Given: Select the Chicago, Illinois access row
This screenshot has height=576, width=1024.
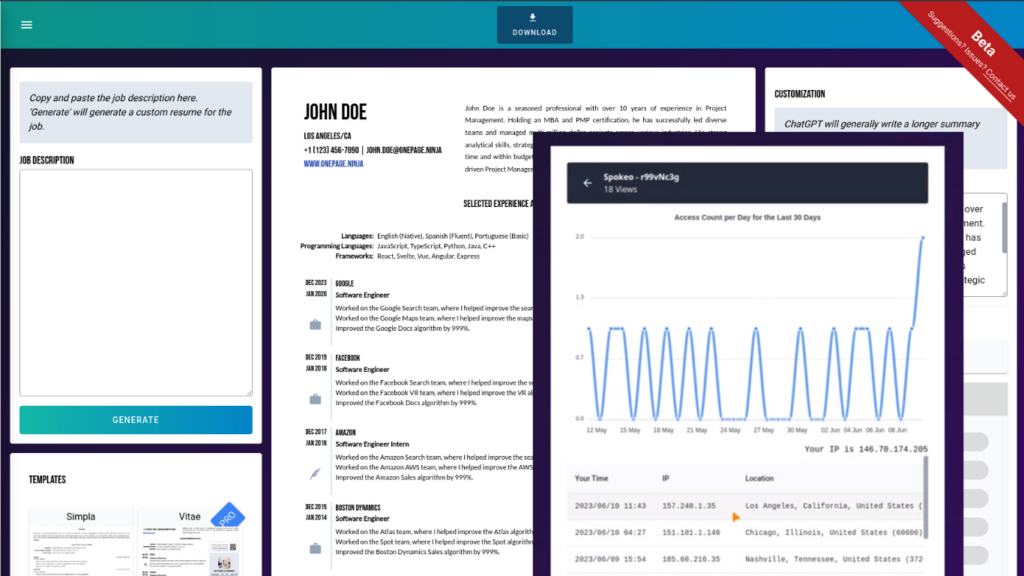Looking at the screenshot, I should [x=745, y=533].
